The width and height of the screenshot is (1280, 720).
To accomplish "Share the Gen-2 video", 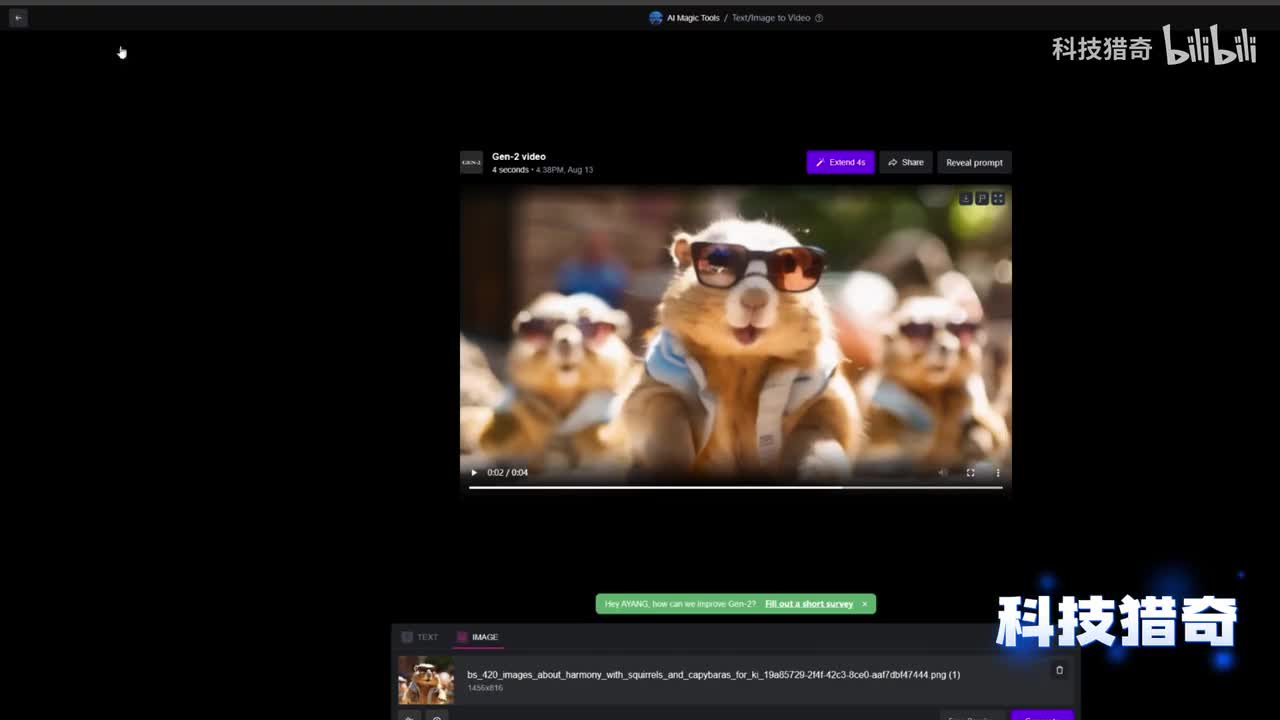I will point(905,162).
